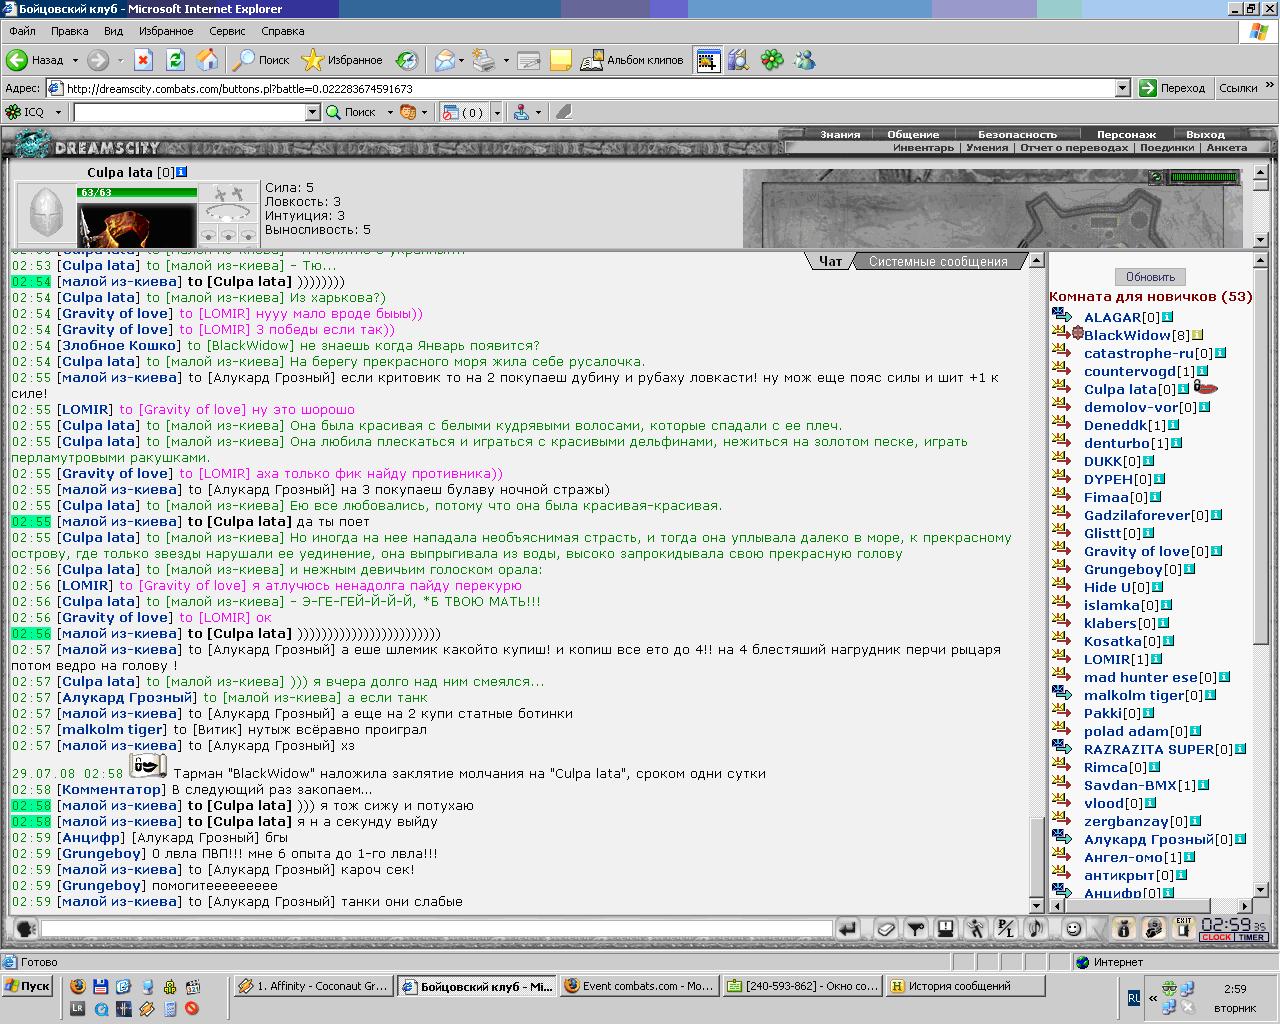Expand the ICQ search box dropdown arrow
The height and width of the screenshot is (1024, 1280).
pyautogui.click(x=312, y=112)
